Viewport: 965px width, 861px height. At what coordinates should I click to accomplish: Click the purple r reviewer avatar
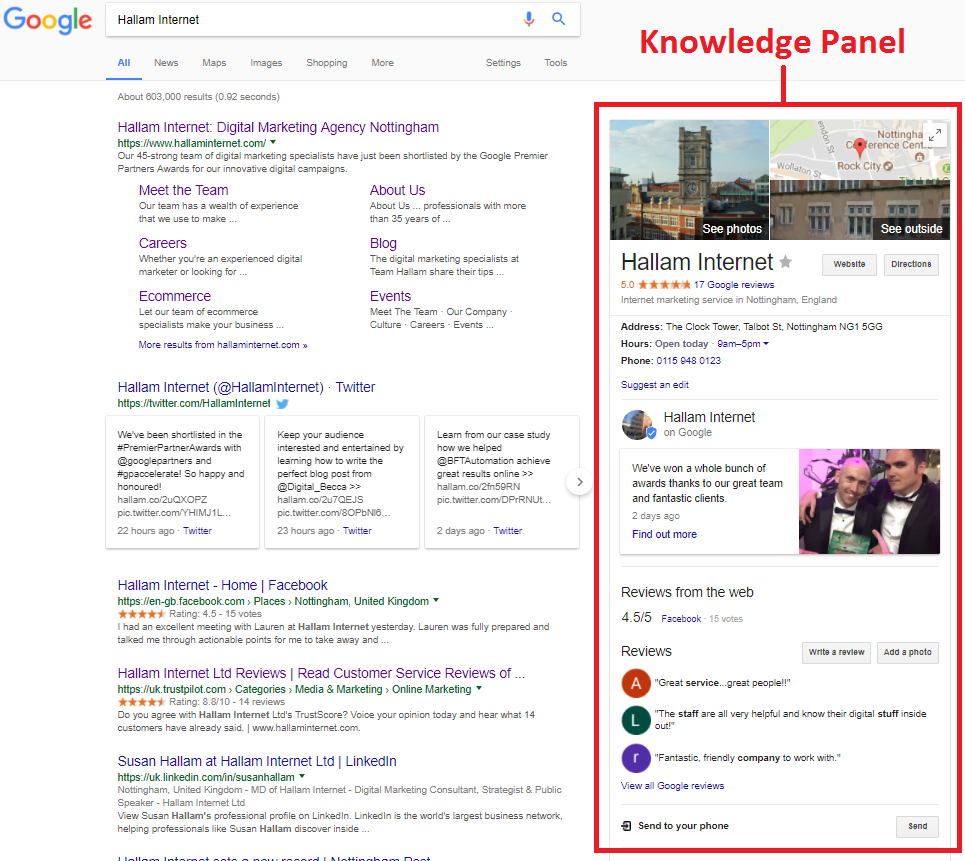tap(637, 758)
